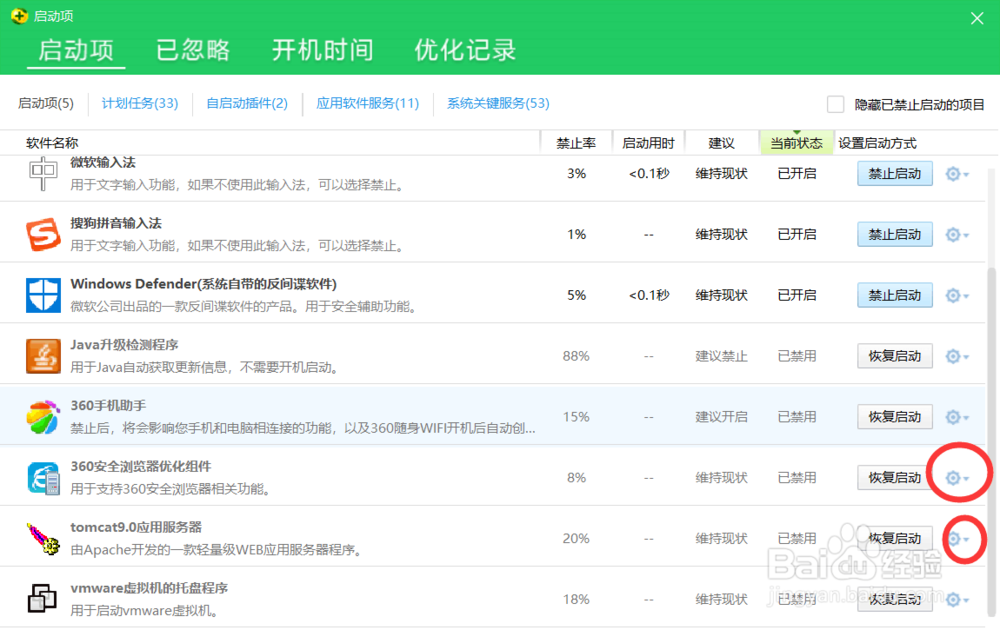Open the 优化记录 tab

(465, 50)
